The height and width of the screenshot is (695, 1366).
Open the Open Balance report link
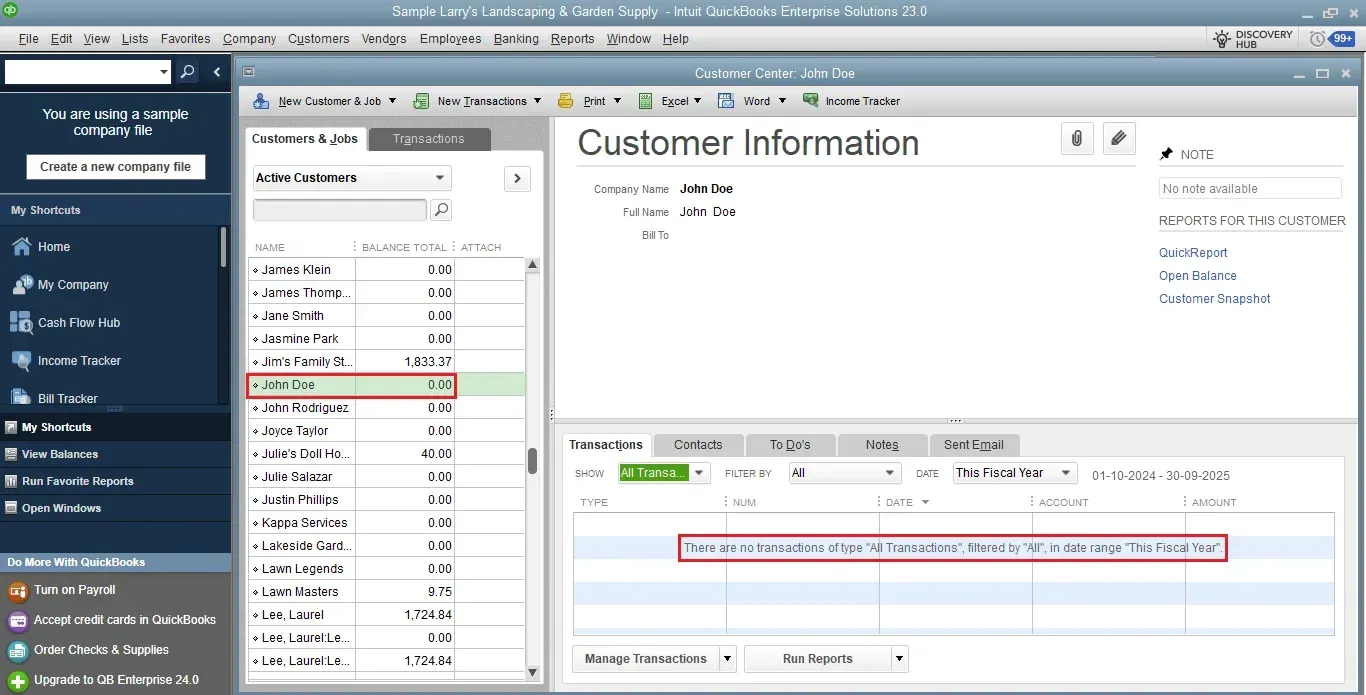tap(1198, 276)
